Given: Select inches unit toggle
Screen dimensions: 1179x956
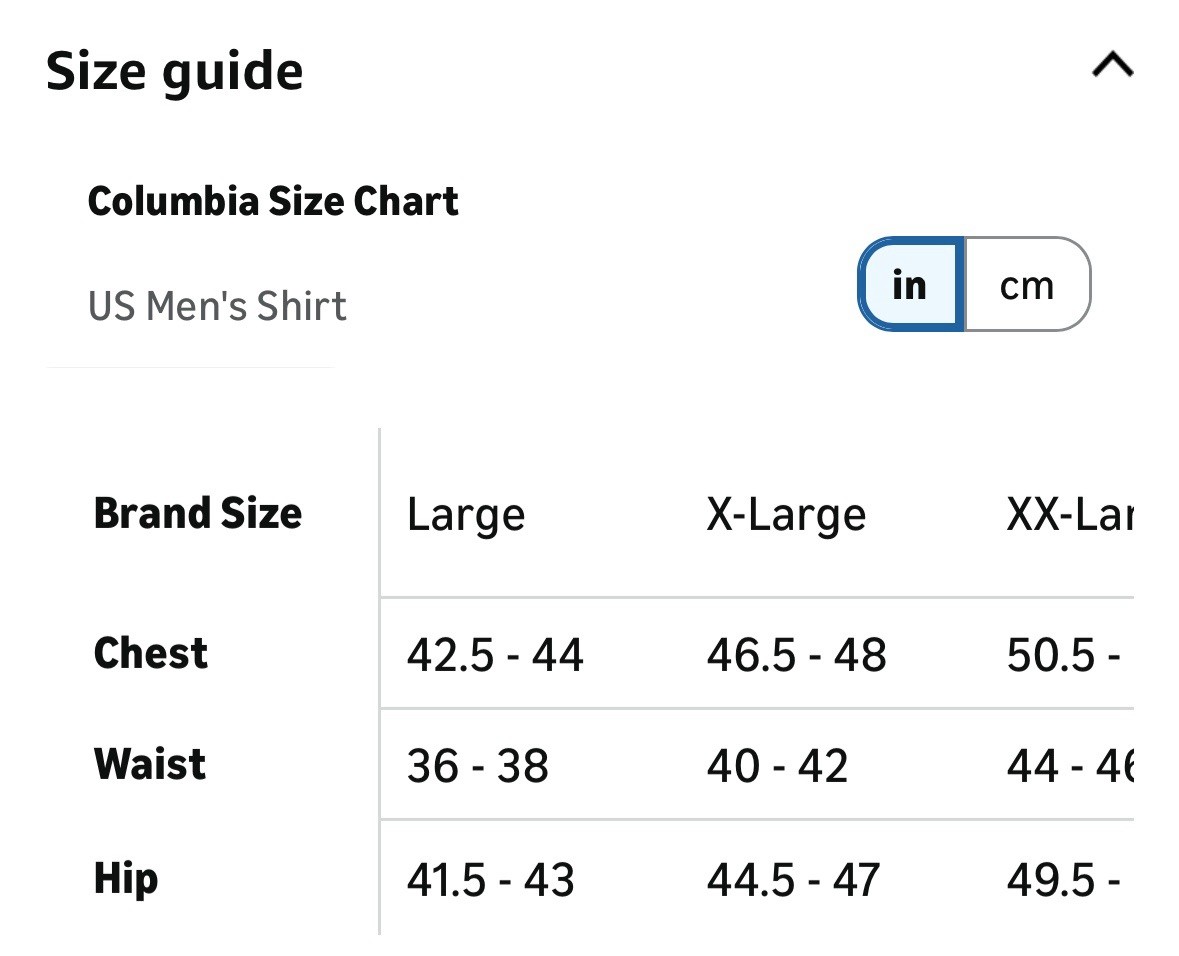Looking at the screenshot, I should pos(910,285).
